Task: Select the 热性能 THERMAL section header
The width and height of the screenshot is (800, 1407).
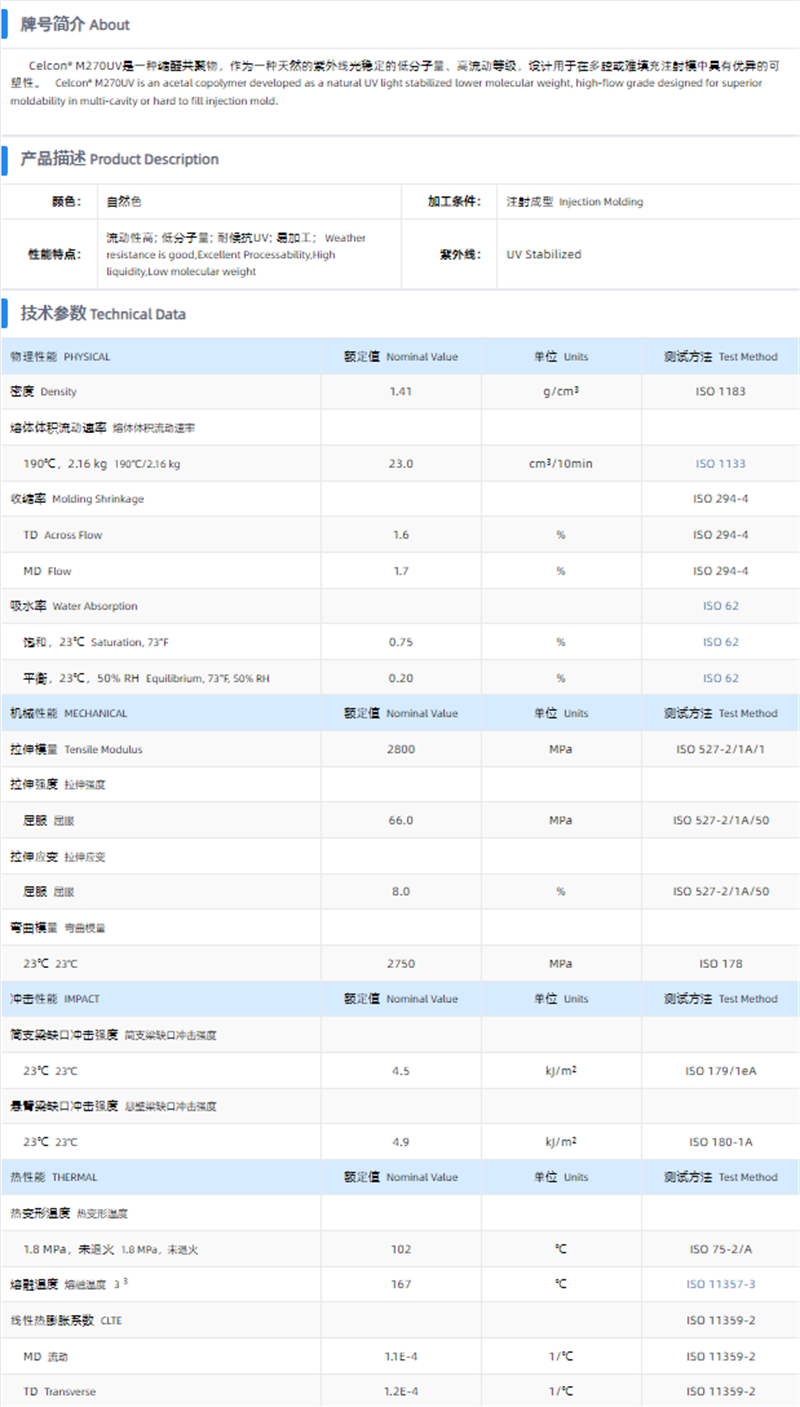Action: click(54, 1178)
